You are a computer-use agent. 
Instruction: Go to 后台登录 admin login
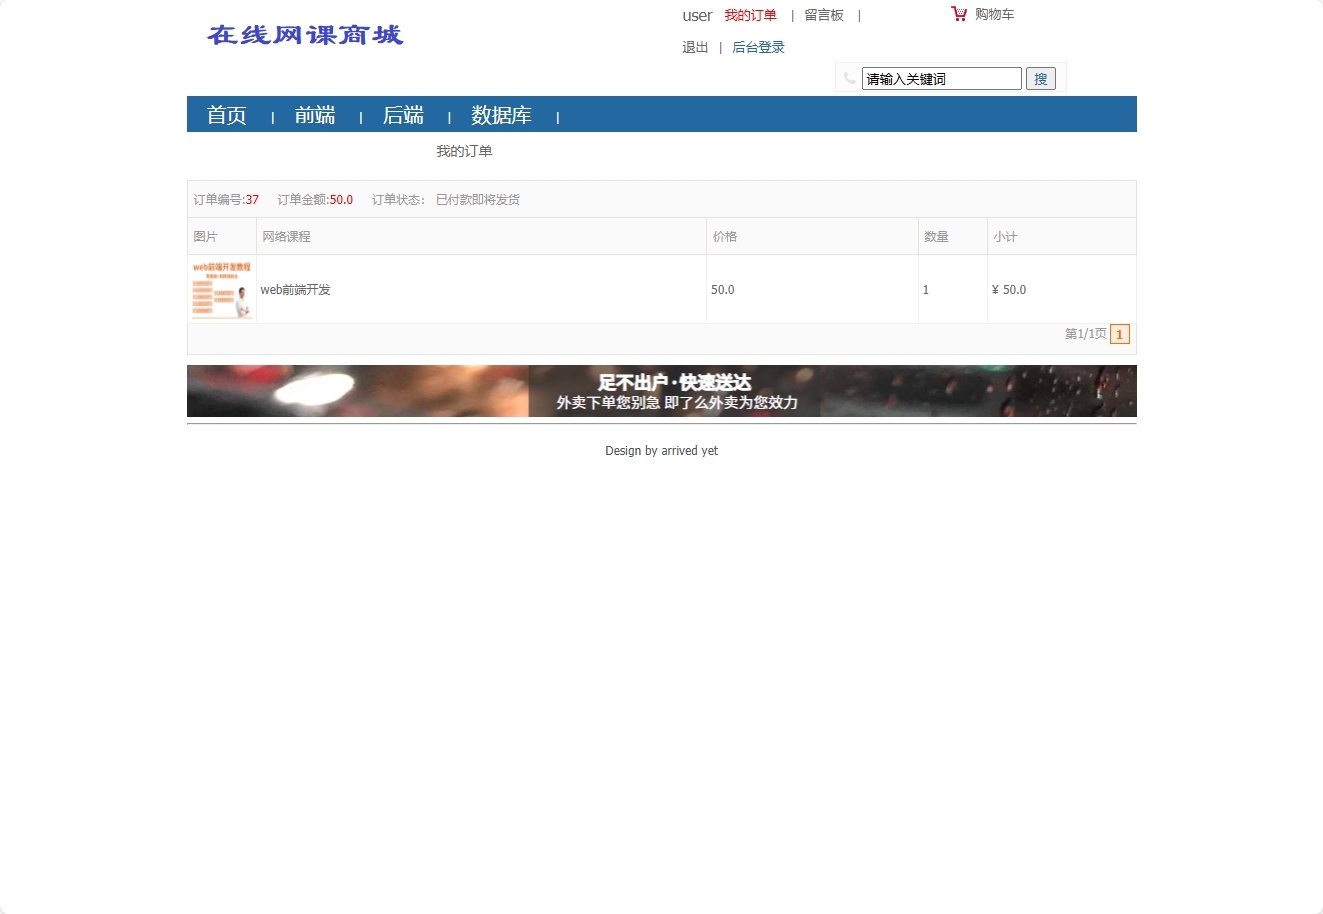click(x=758, y=47)
